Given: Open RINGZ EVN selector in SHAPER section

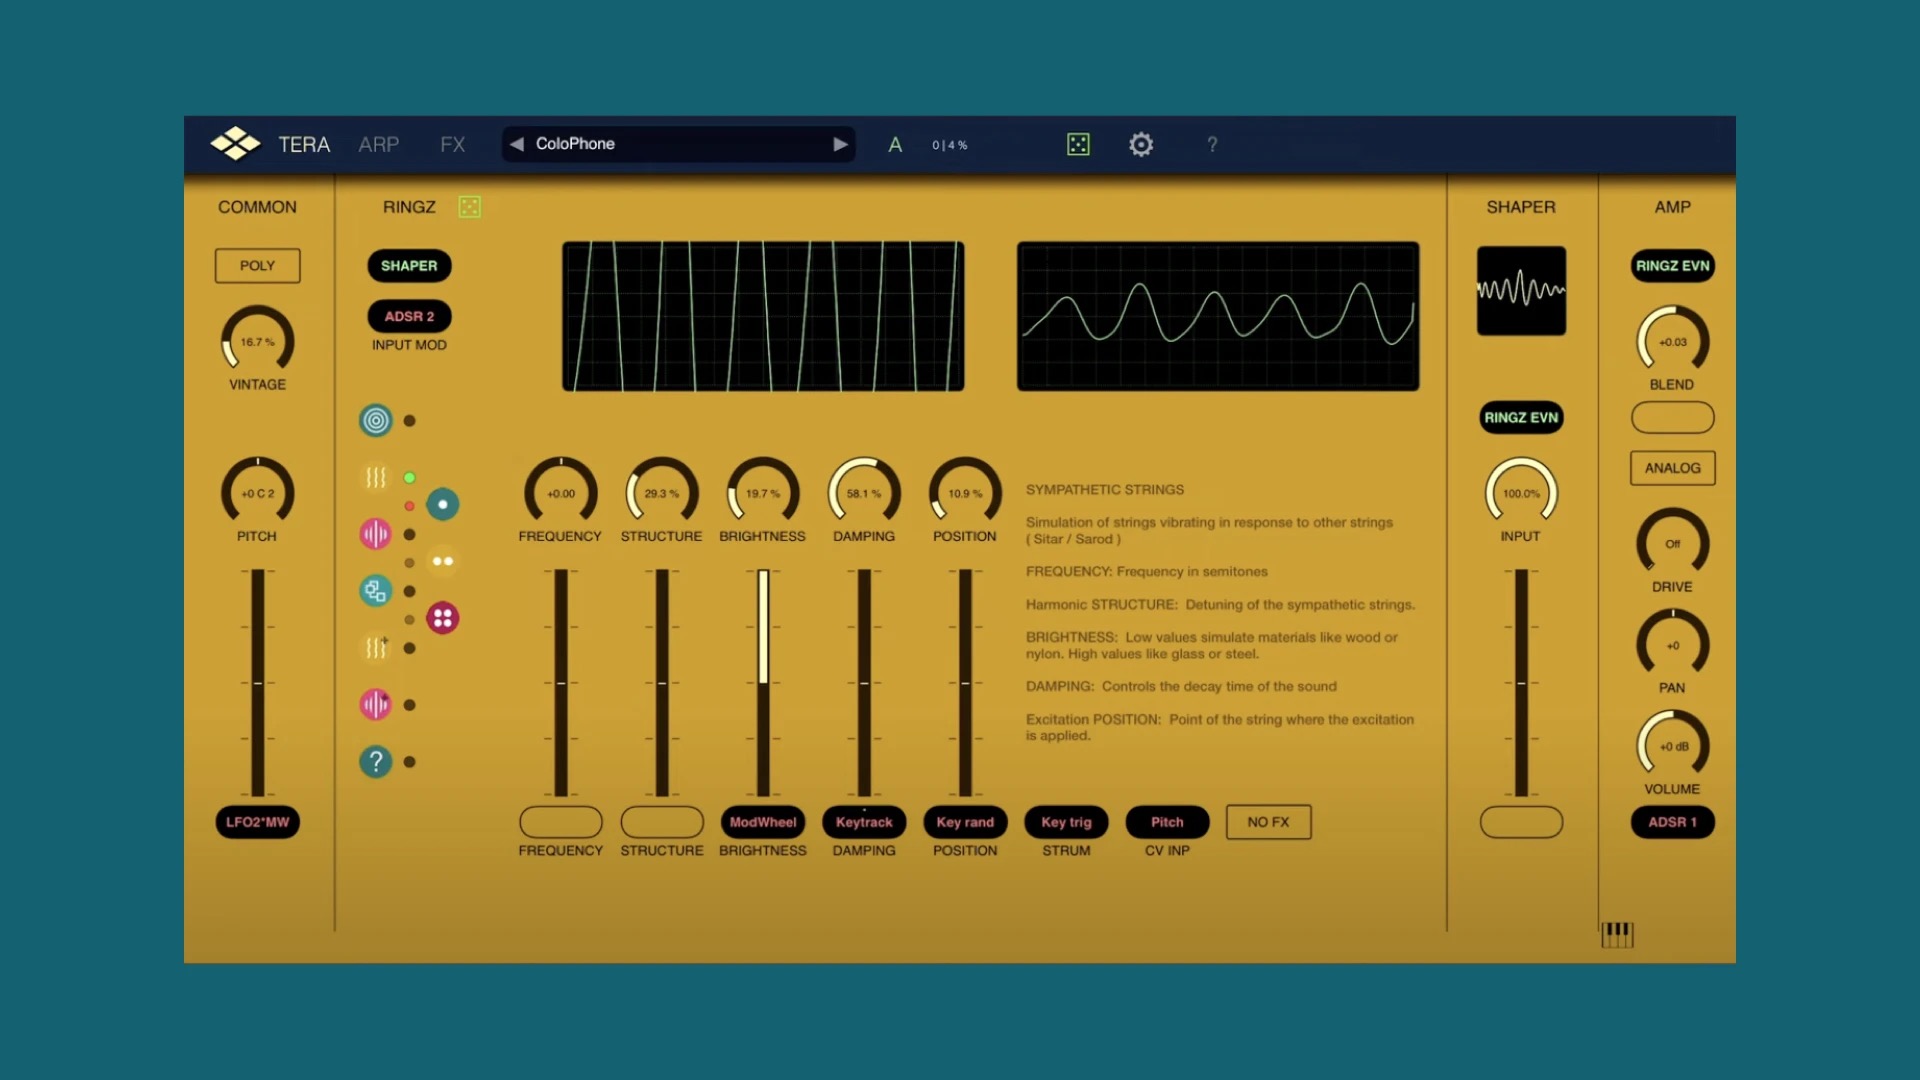Looking at the screenshot, I should pos(1521,418).
